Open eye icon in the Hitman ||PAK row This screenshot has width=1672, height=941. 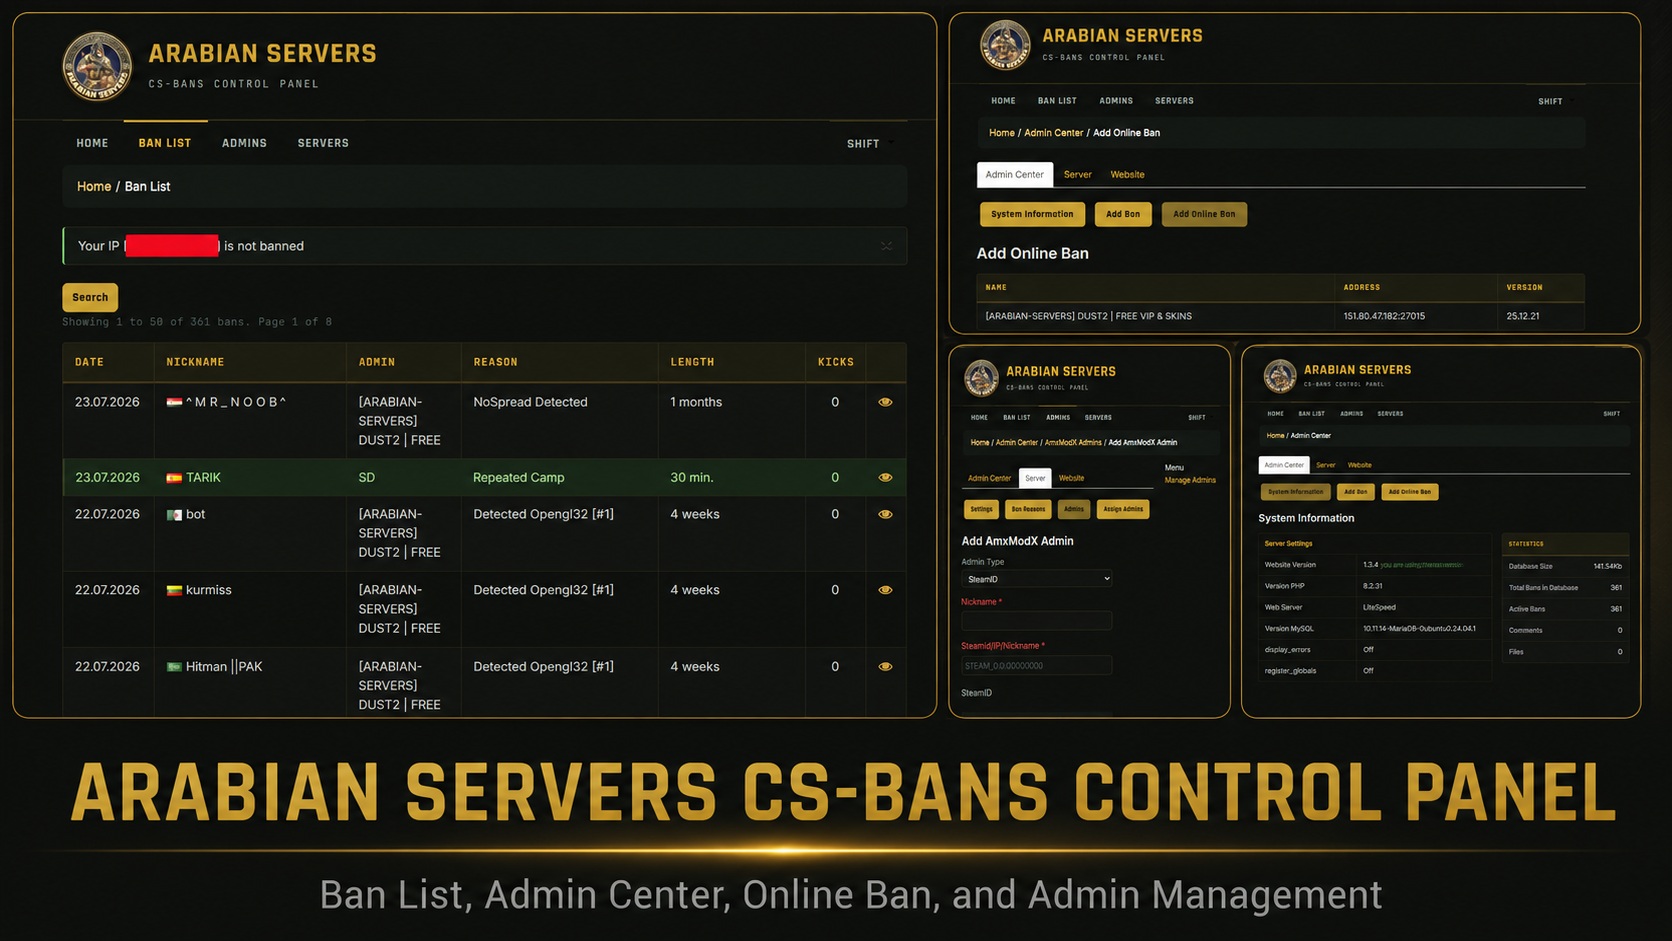tap(885, 666)
